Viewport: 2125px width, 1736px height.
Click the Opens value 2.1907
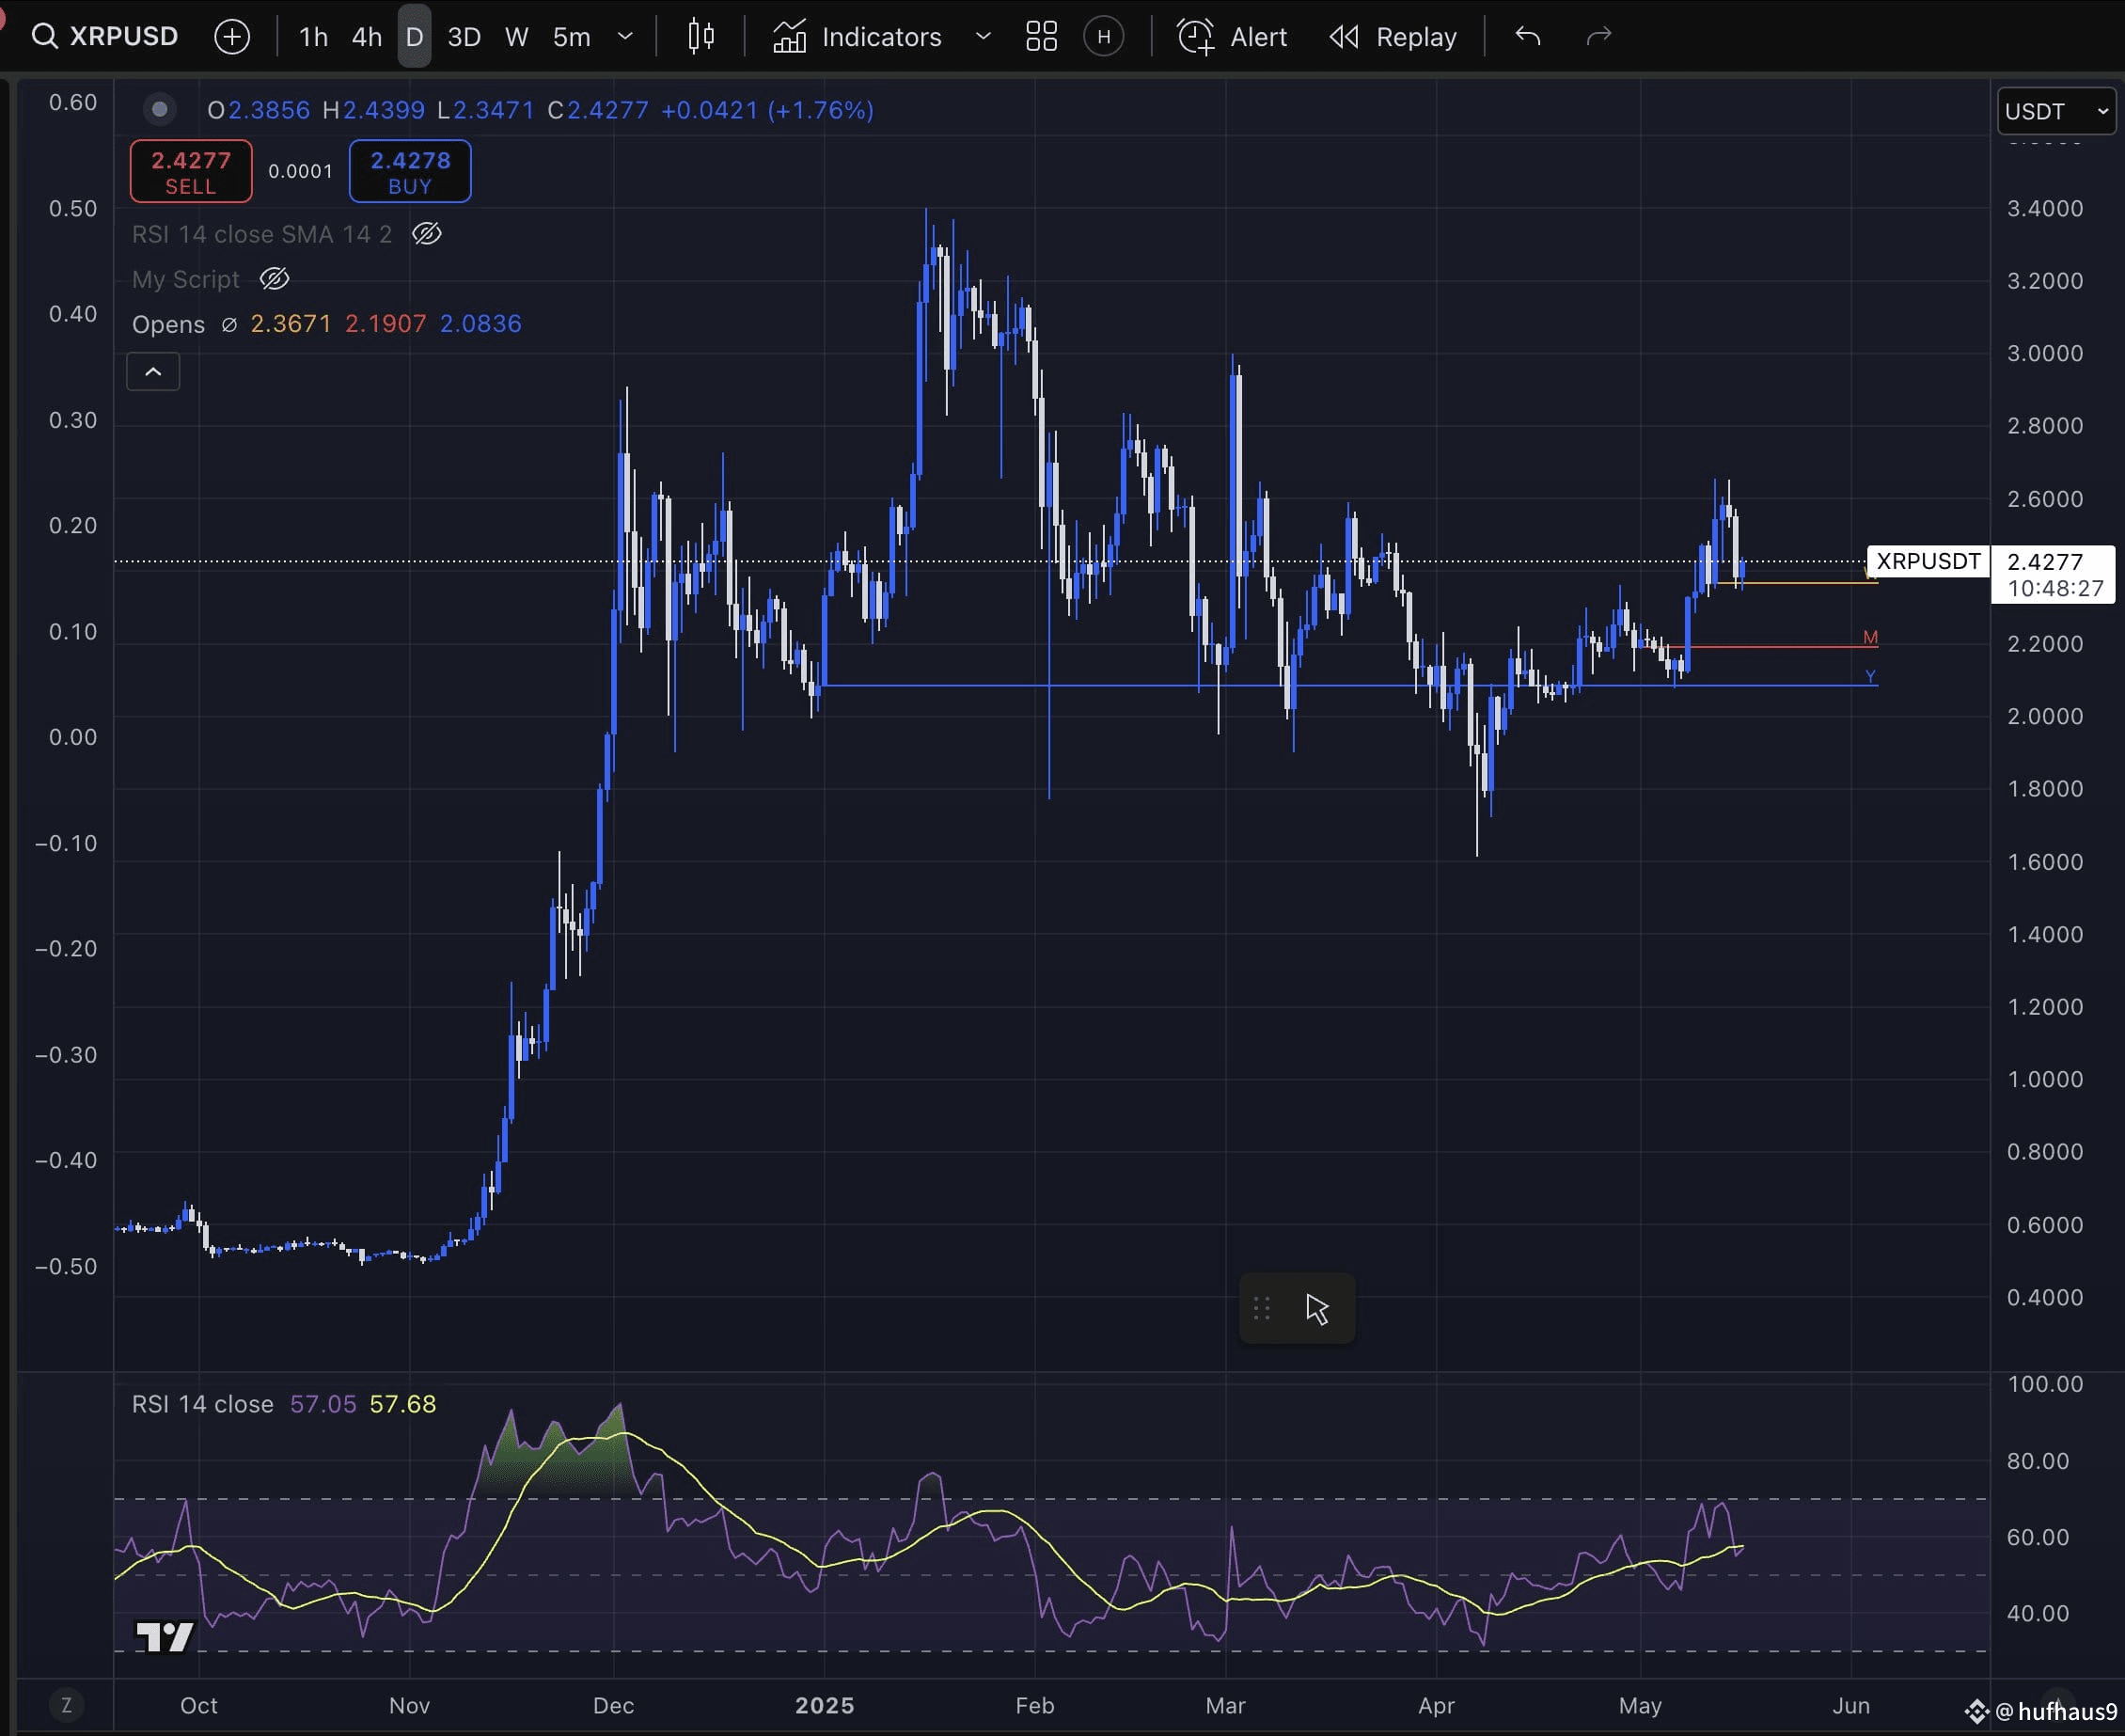pyautogui.click(x=385, y=324)
